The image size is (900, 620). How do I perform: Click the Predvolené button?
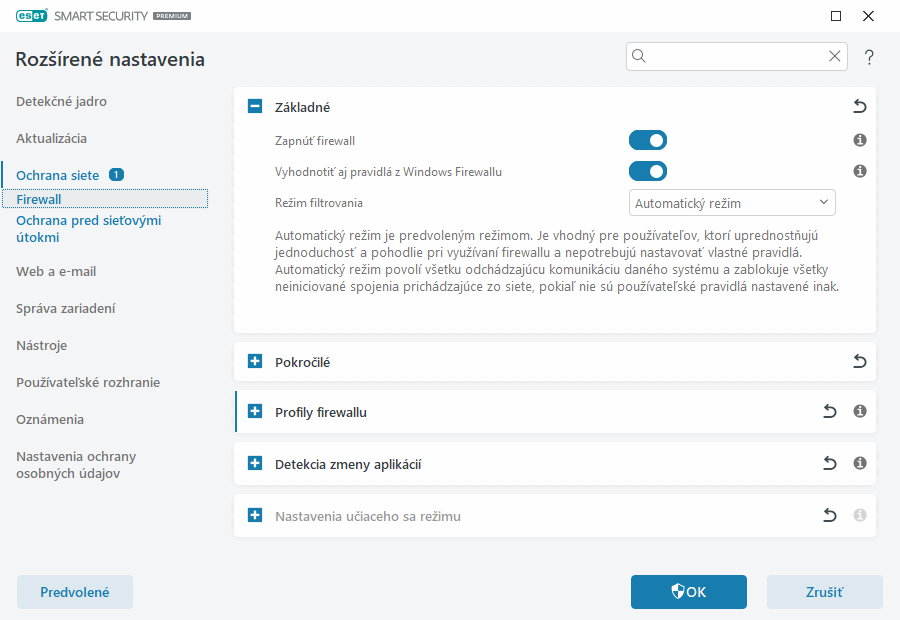[74, 592]
